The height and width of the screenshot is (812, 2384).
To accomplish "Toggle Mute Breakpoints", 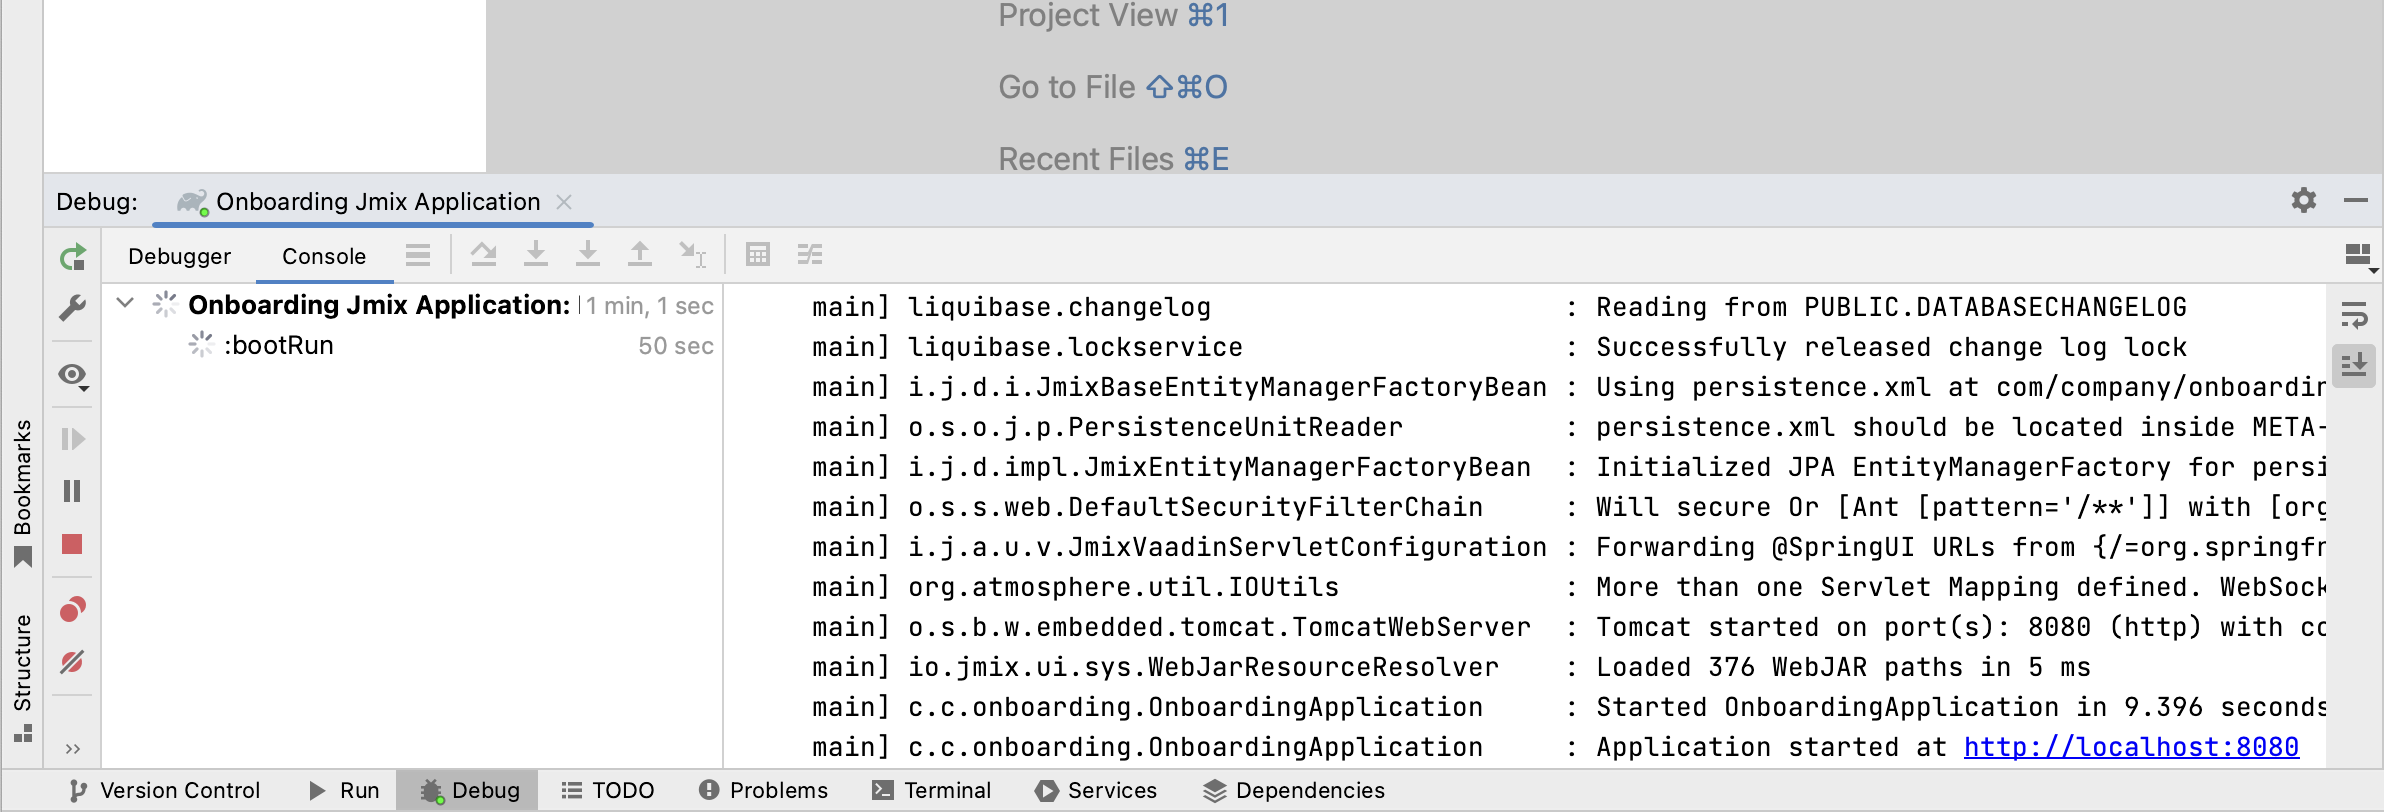I will pos(72,662).
